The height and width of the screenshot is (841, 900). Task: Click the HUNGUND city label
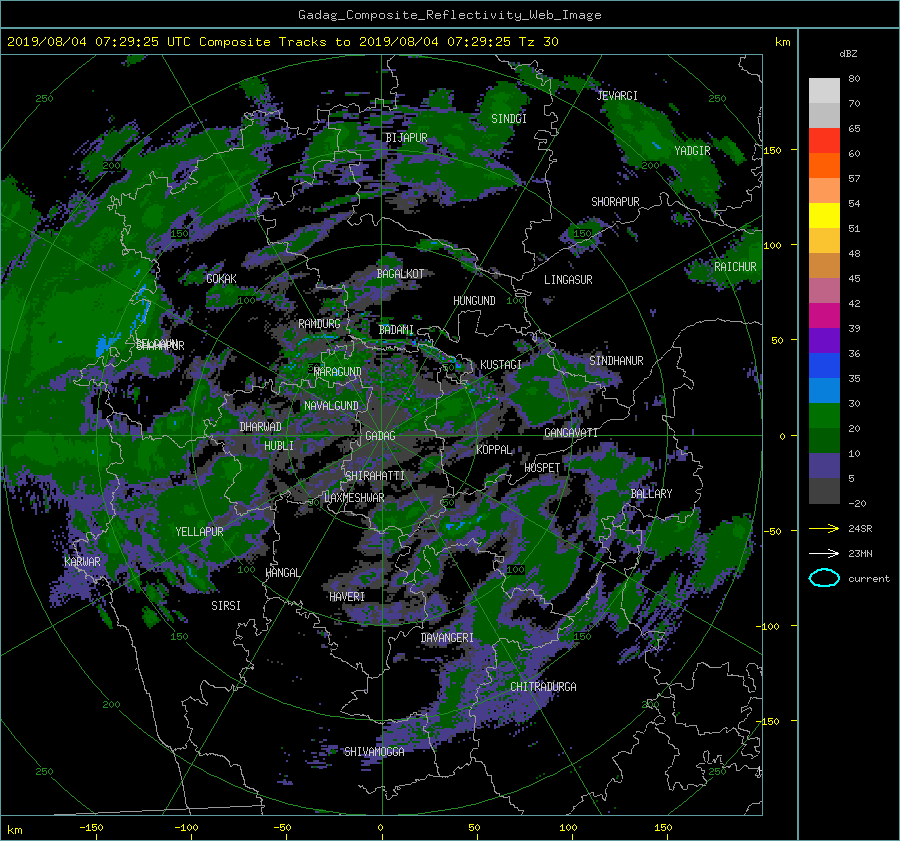pos(474,301)
